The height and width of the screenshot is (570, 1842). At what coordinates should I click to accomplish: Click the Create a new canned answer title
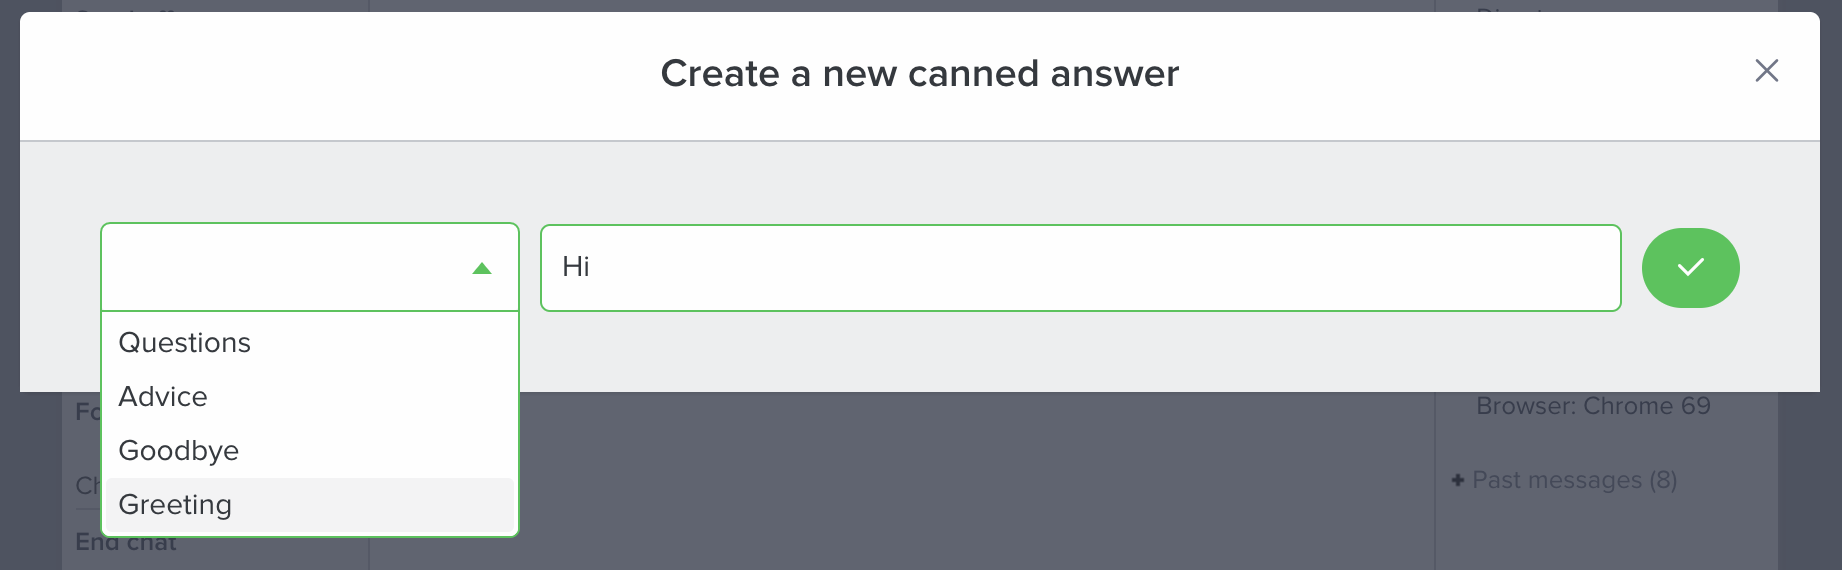tap(919, 74)
